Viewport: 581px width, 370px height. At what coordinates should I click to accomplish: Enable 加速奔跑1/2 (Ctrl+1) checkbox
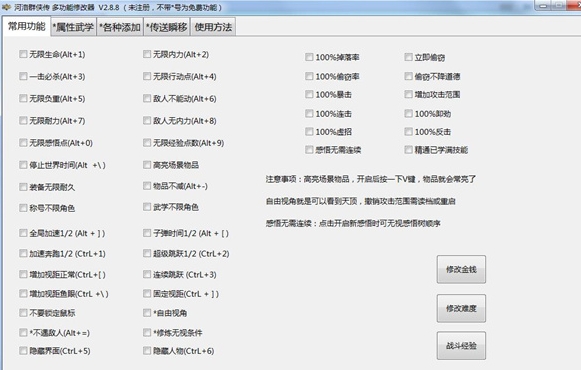point(23,254)
